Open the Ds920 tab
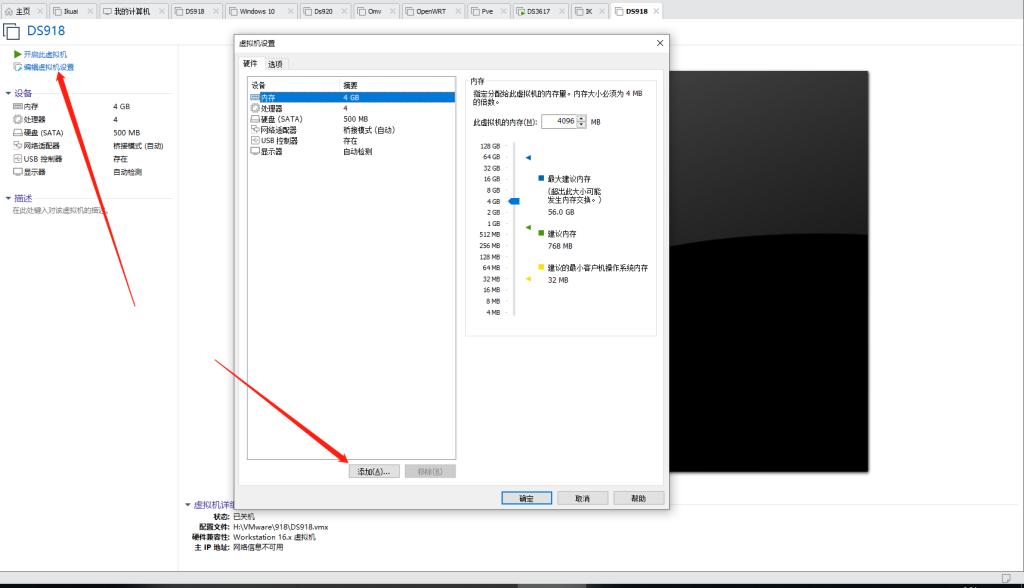Screen dimensions: 1024x588 323,11
